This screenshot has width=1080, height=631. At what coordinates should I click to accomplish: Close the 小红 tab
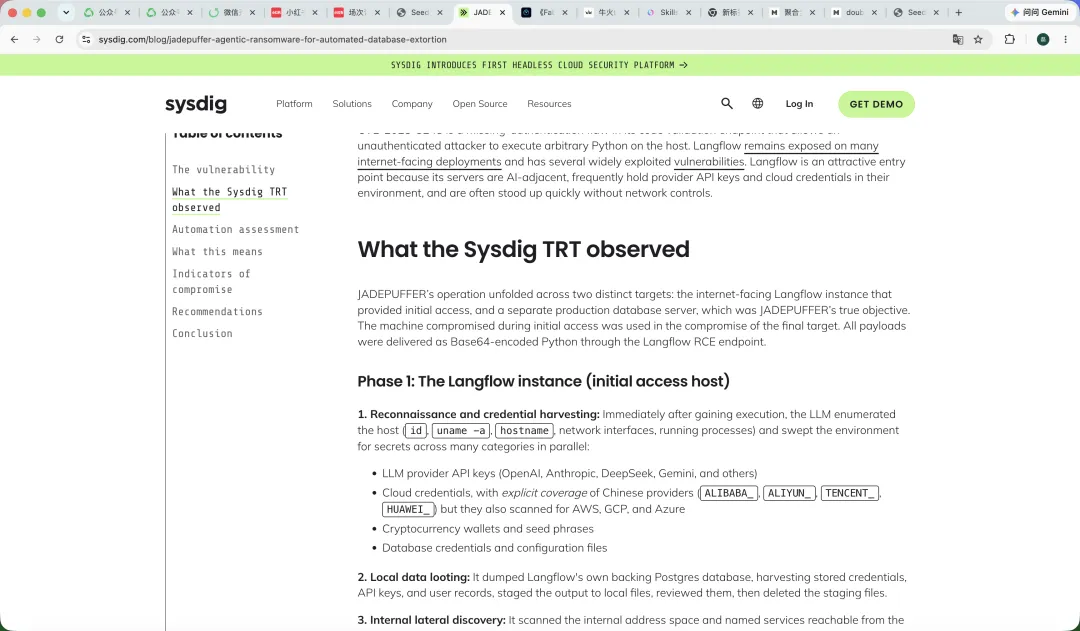[x=315, y=12]
